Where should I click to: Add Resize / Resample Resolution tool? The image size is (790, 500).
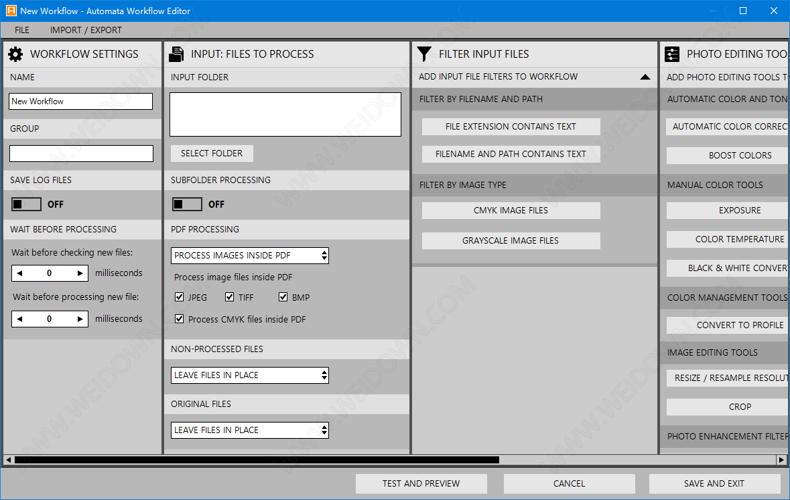point(728,378)
